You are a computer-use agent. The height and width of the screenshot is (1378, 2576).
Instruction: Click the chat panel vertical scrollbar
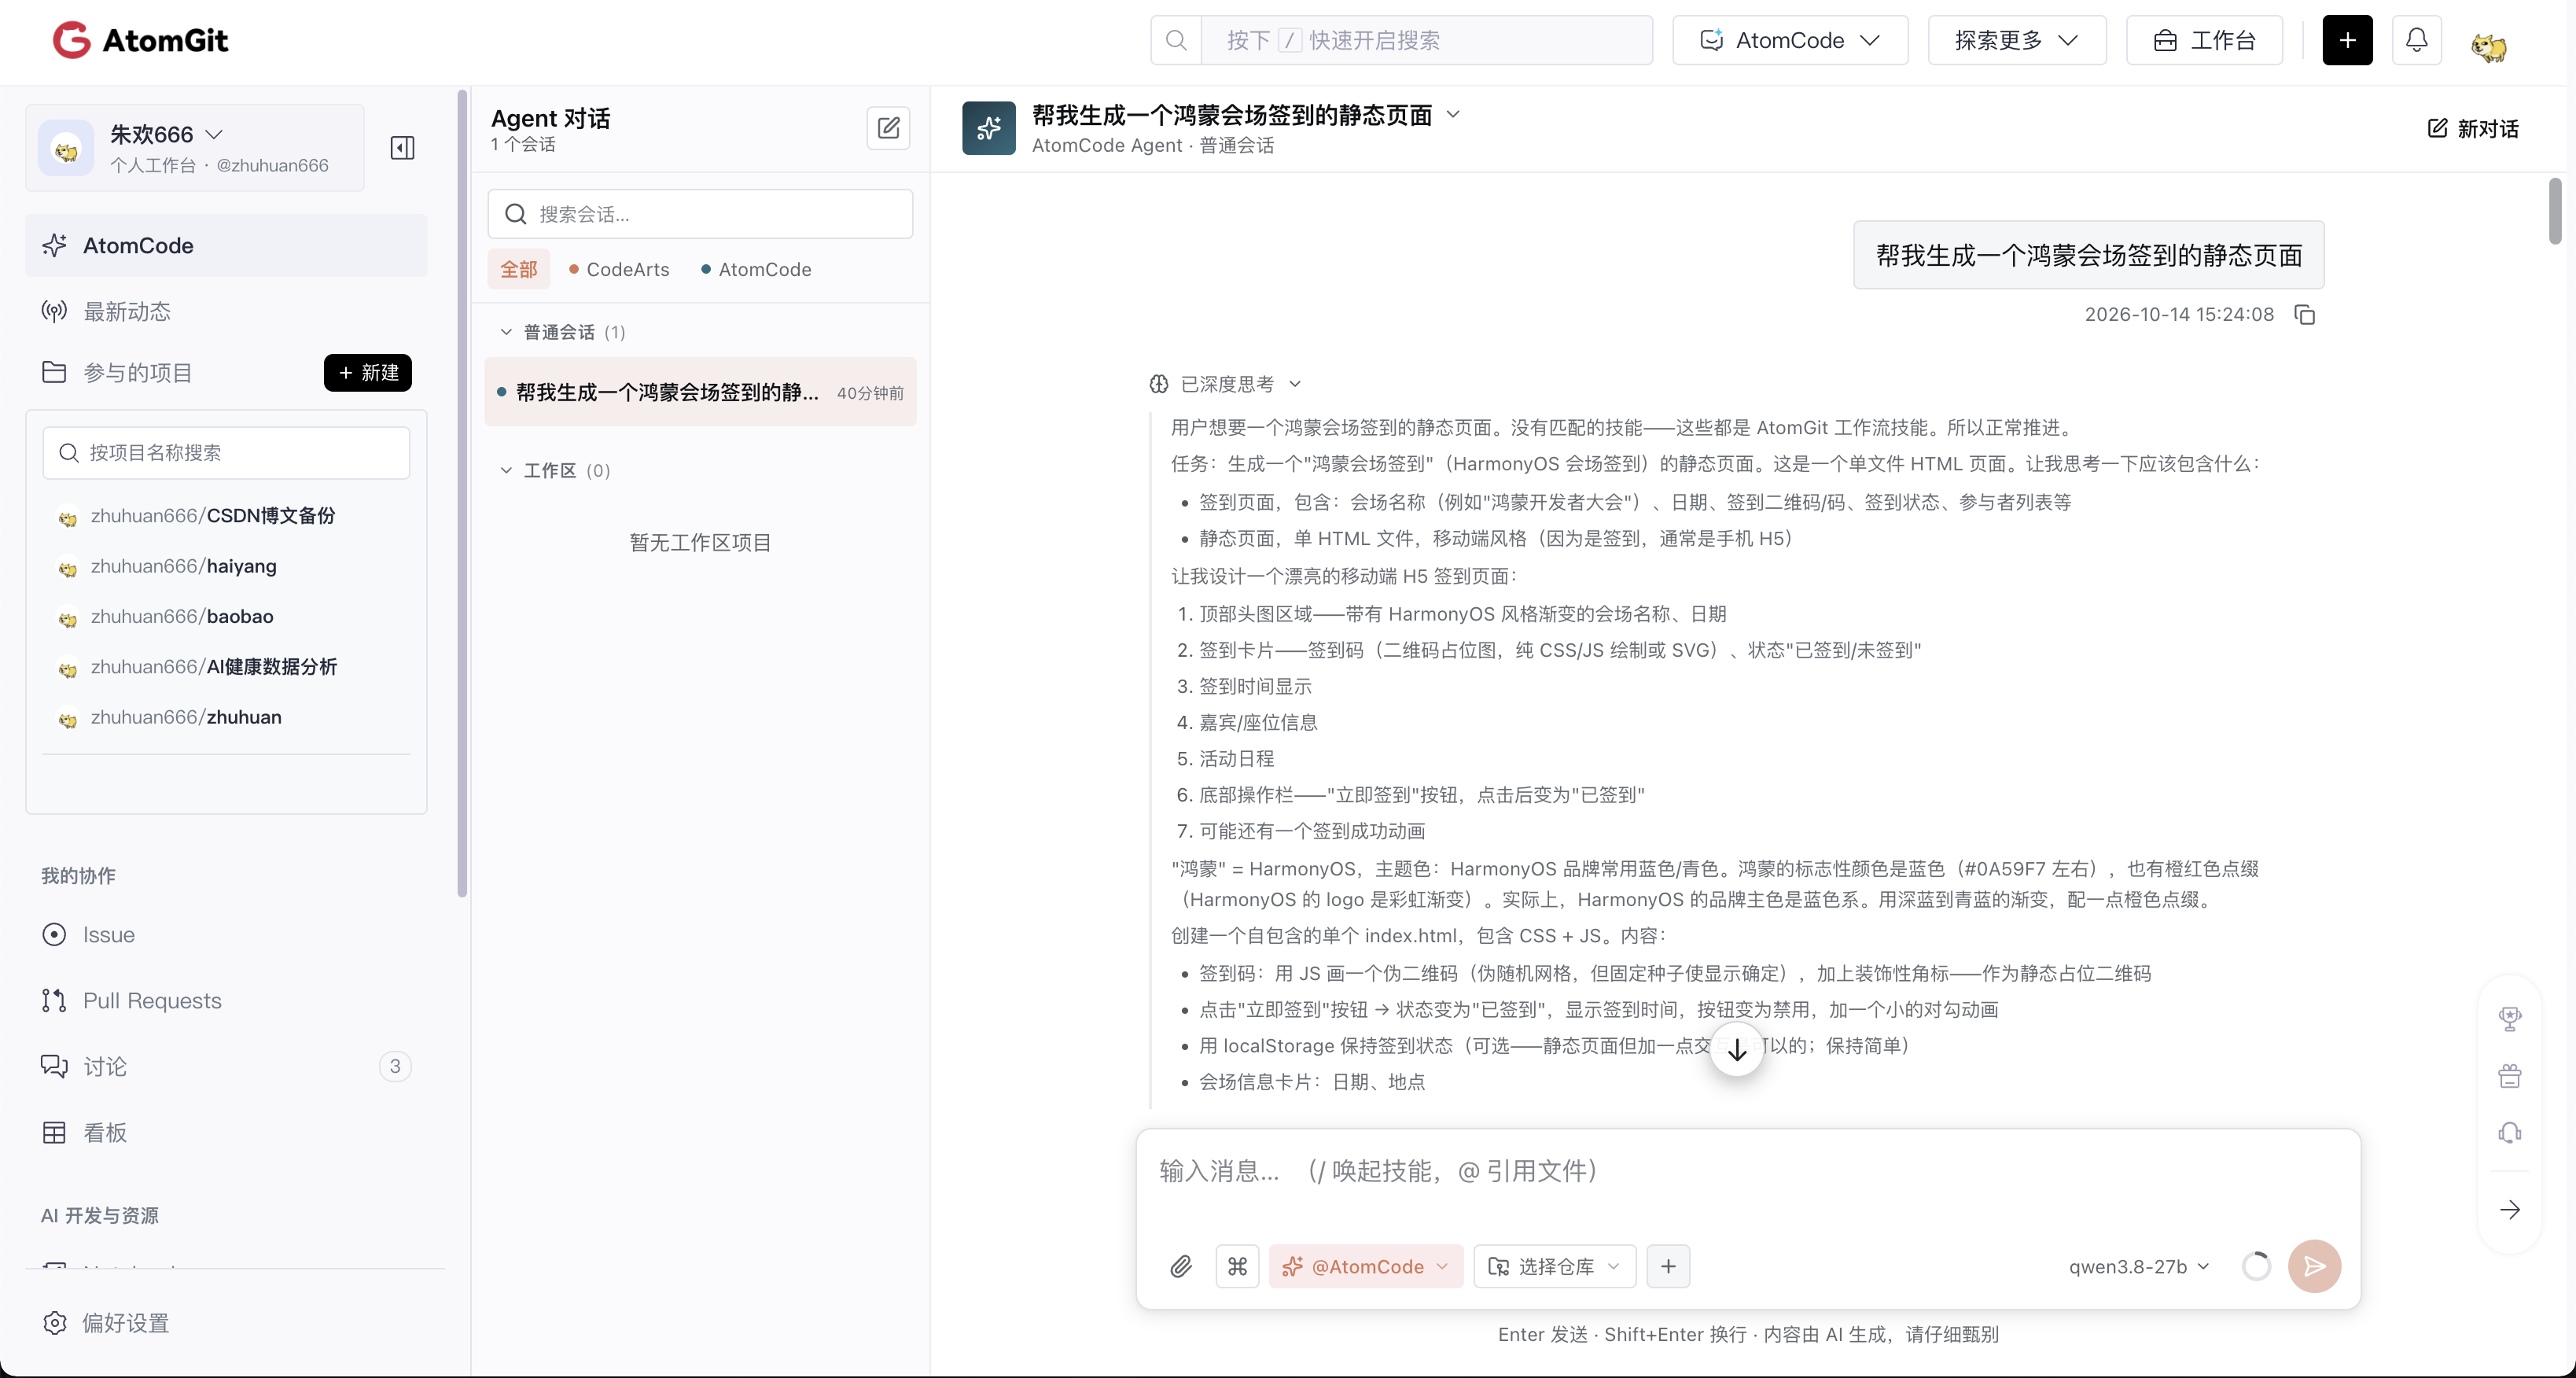pos(2554,211)
